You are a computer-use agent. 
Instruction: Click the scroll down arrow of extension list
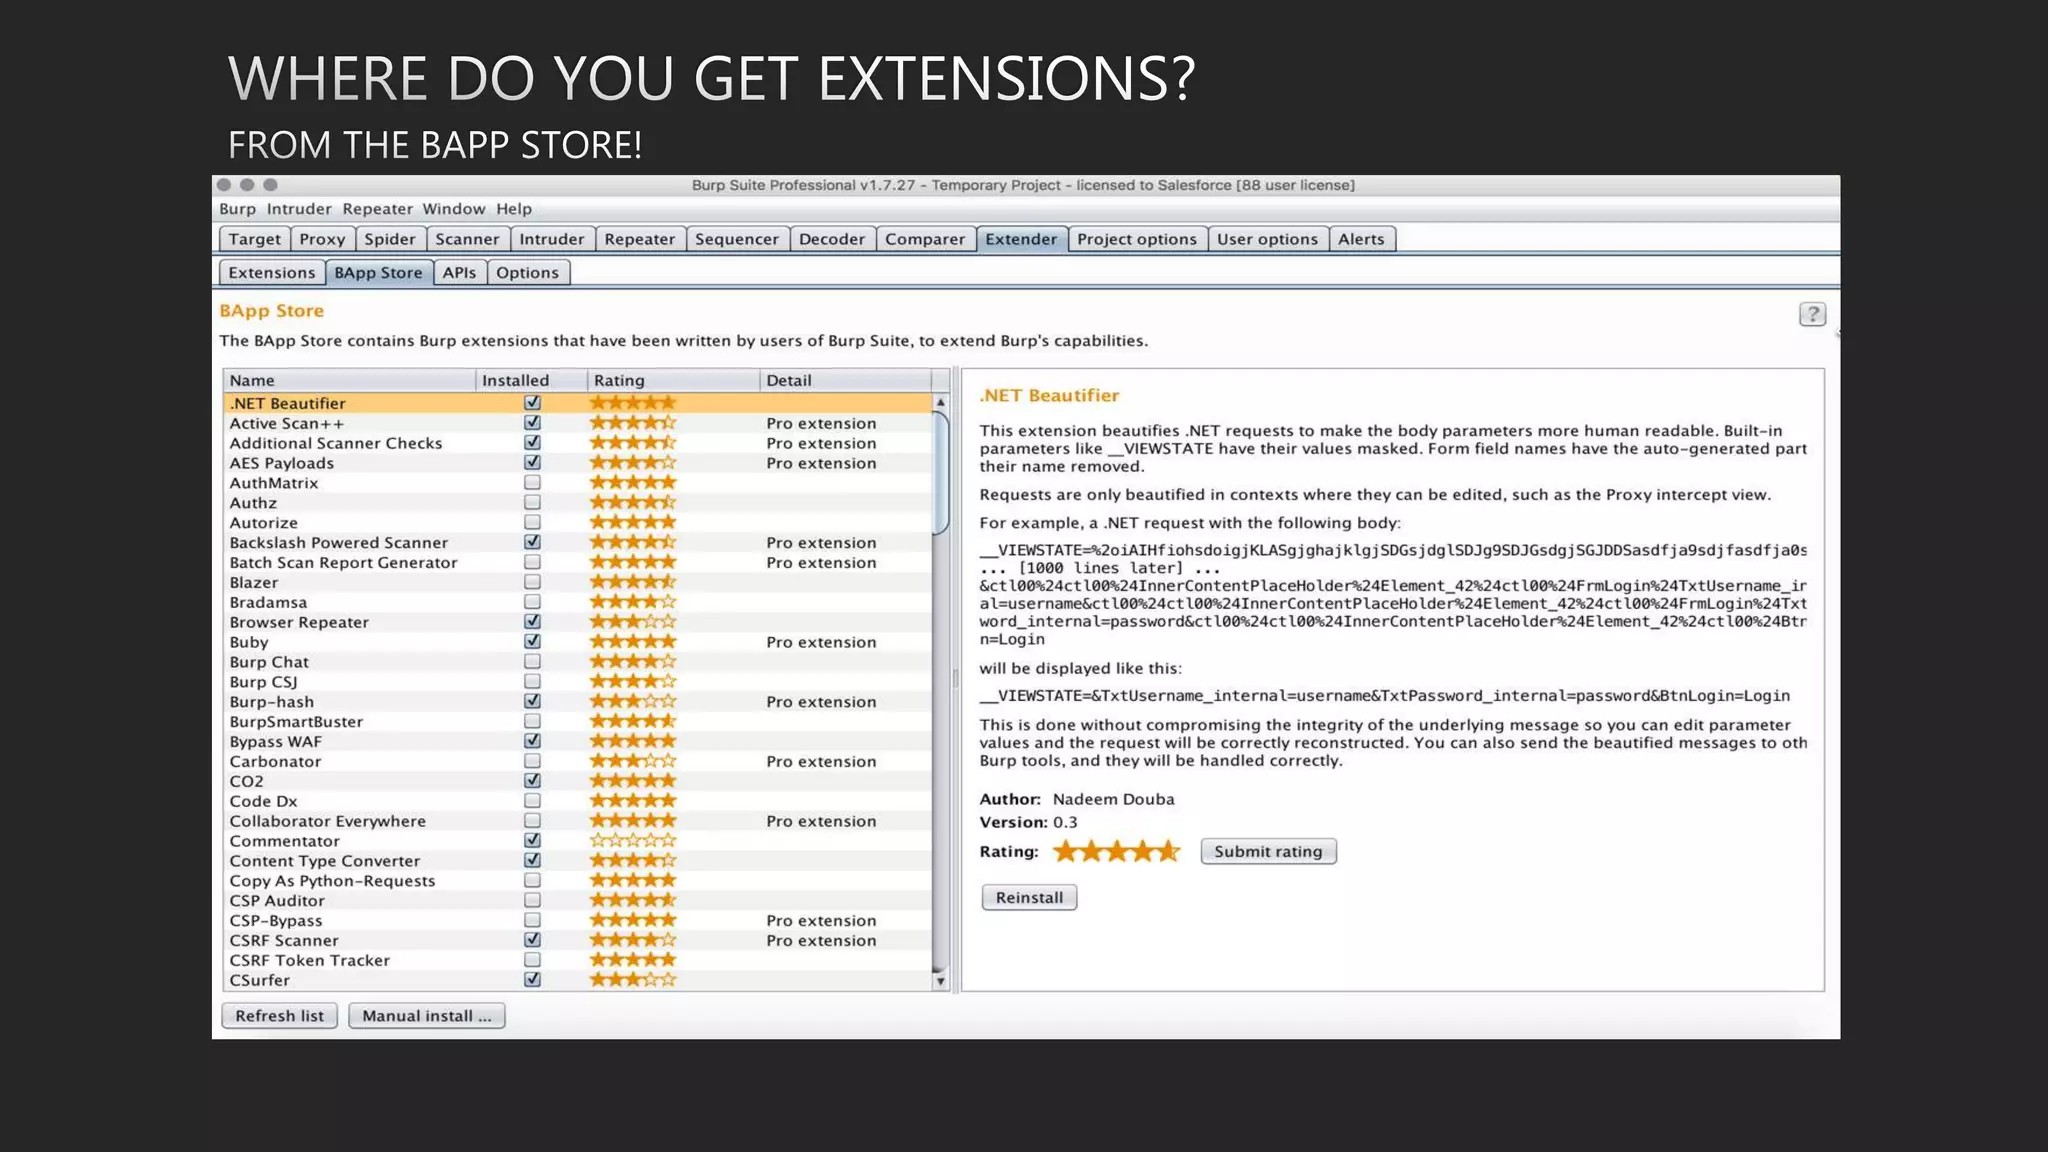pyautogui.click(x=940, y=981)
